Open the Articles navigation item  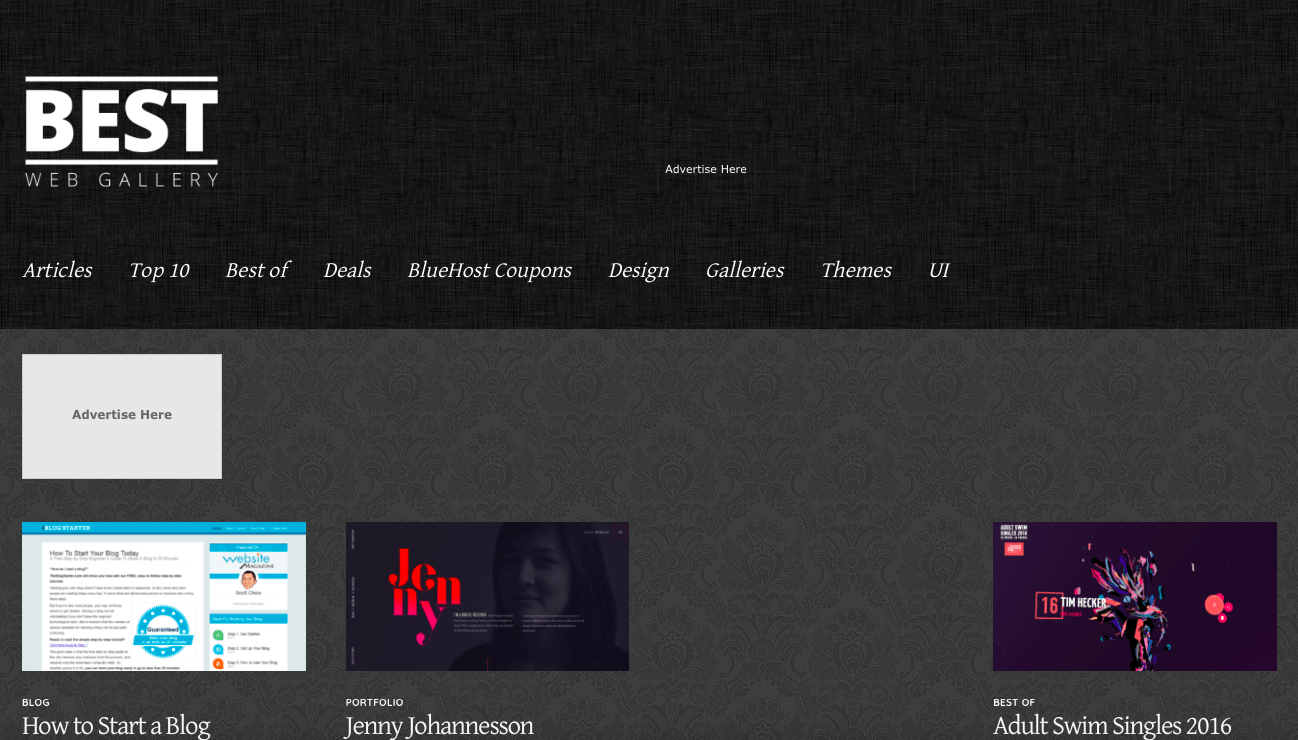[57, 270]
